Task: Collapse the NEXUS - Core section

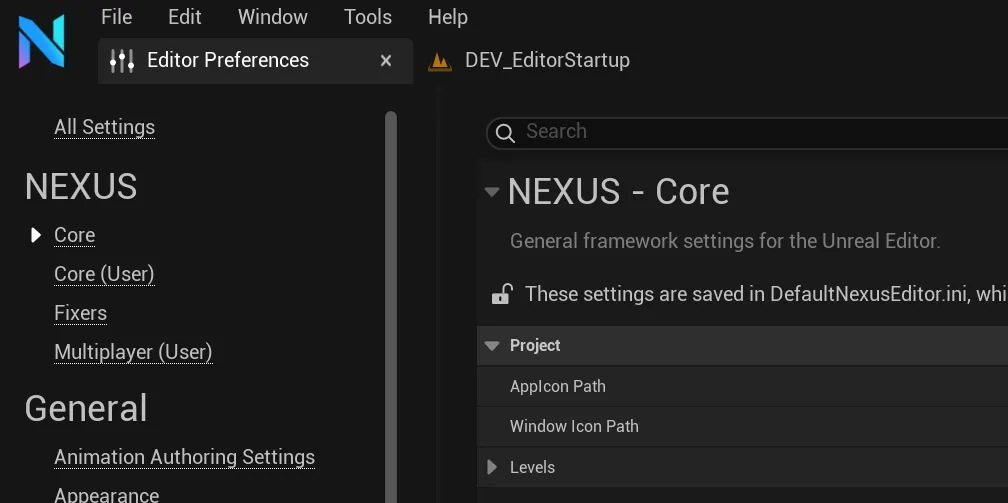Action: pyautogui.click(x=492, y=192)
